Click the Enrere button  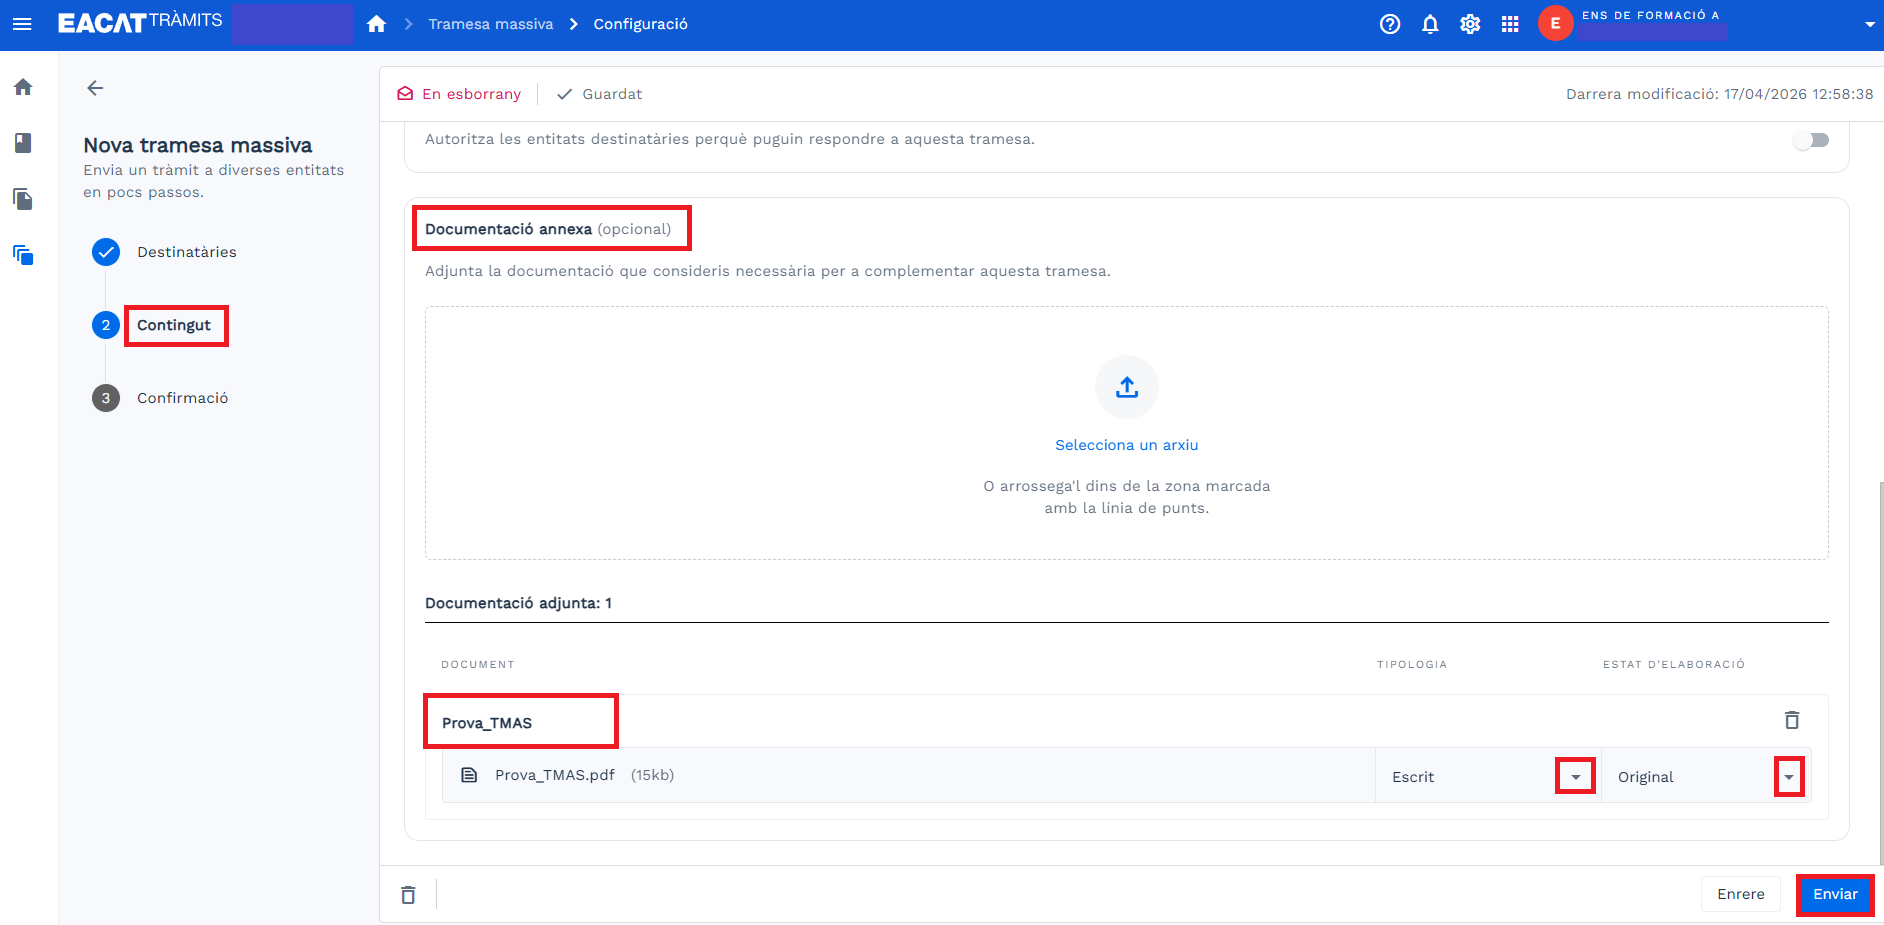pyautogui.click(x=1740, y=894)
